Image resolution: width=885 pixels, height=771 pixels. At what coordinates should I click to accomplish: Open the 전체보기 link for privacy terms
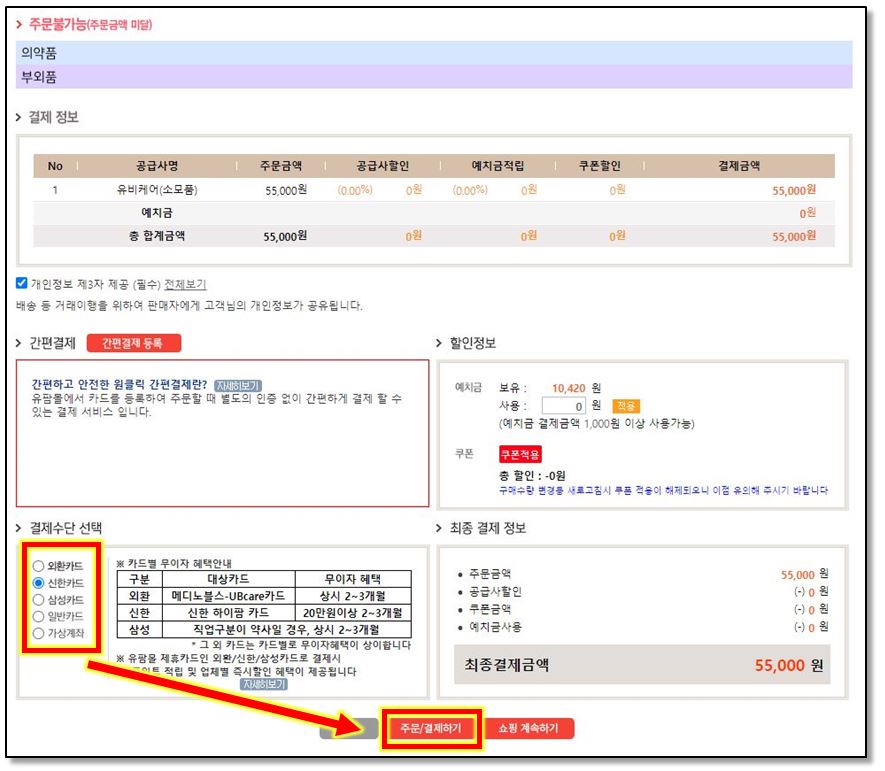185,285
